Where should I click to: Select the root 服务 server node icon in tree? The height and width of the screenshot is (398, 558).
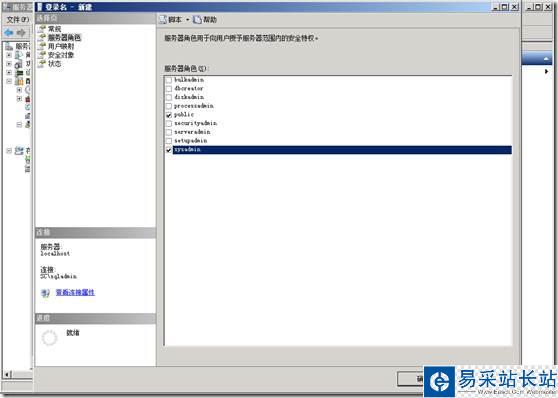(9, 46)
